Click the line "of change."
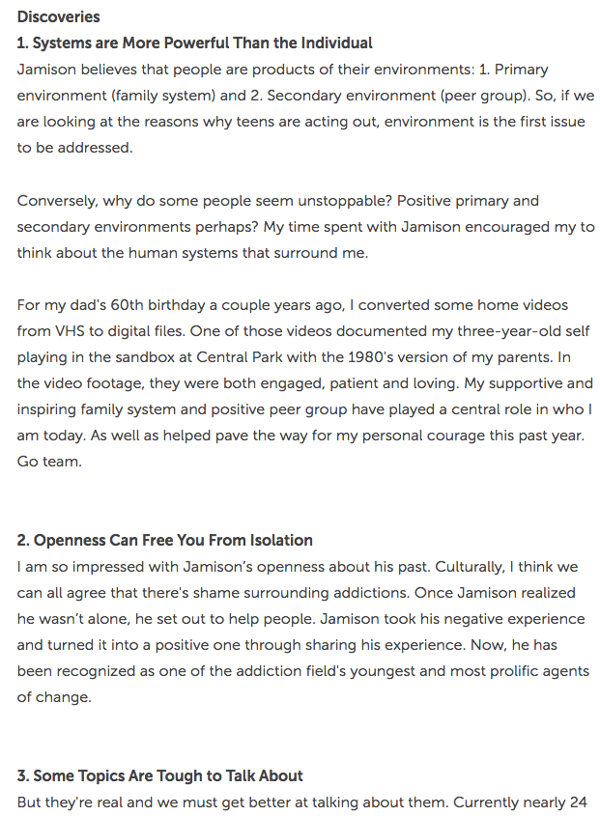This screenshot has height=816, width=600. pyautogui.click(x=54, y=697)
